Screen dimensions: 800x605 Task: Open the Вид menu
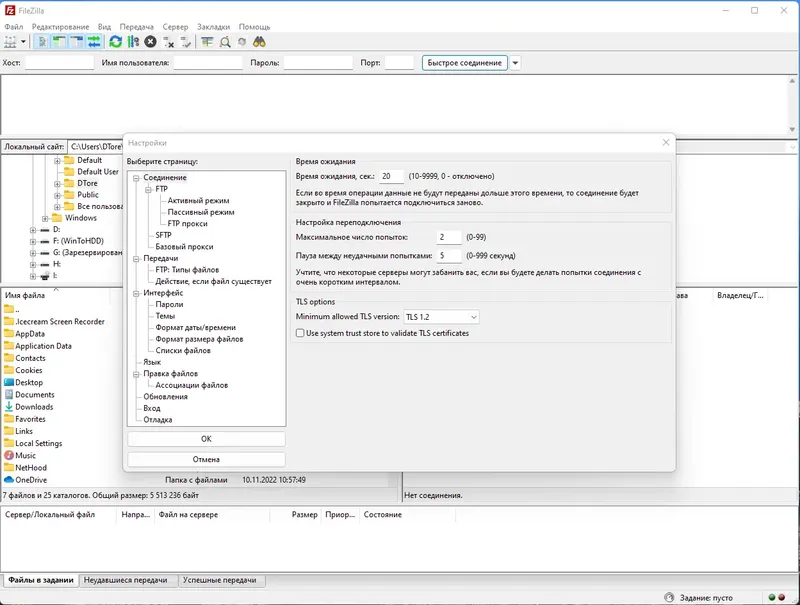(x=104, y=27)
